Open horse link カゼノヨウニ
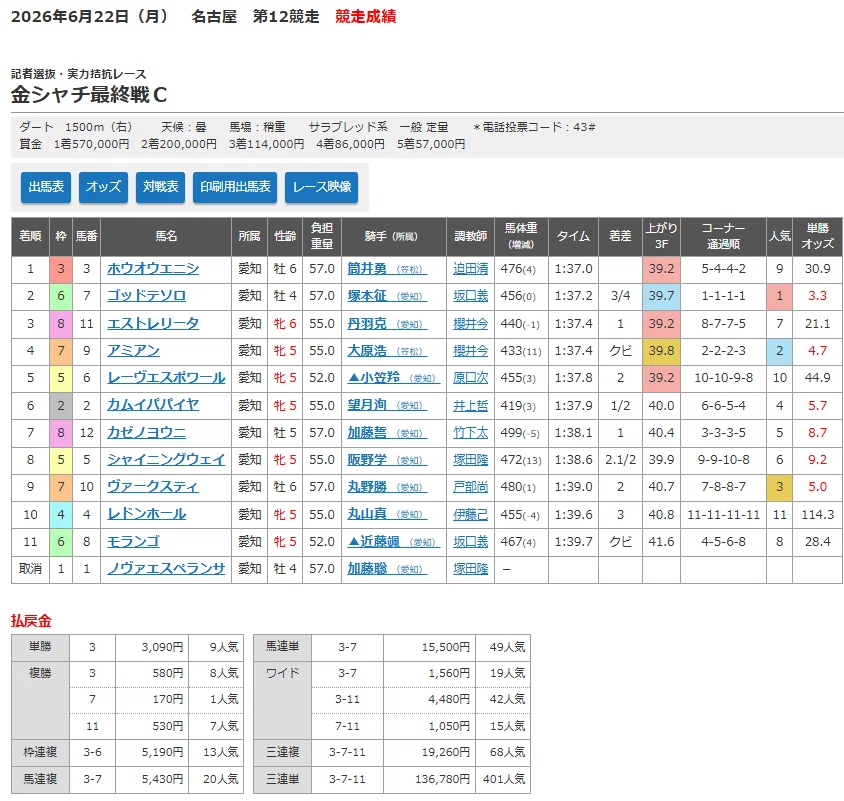The height and width of the screenshot is (801, 844). coord(146,432)
